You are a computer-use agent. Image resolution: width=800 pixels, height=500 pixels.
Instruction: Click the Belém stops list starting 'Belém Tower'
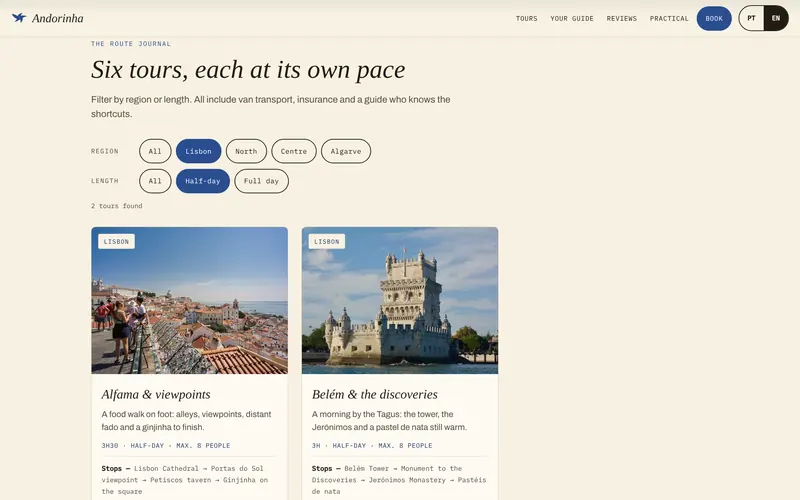pyautogui.click(x=399, y=480)
